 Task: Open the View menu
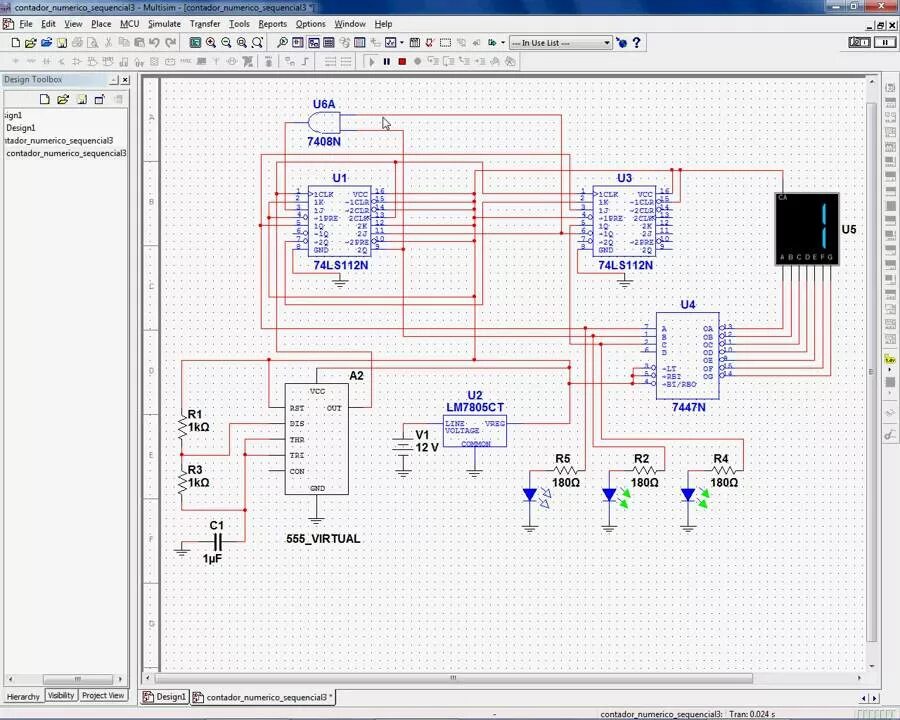73,24
